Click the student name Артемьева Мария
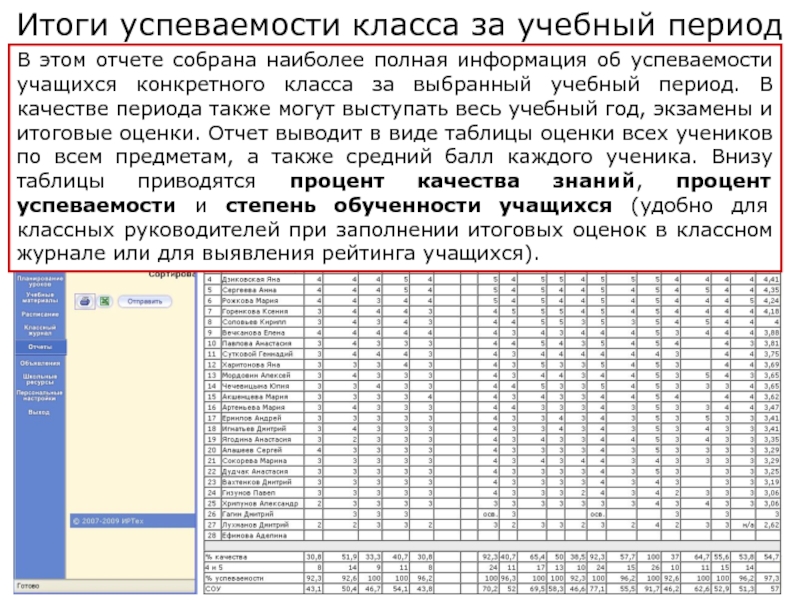800x600 pixels. (253, 408)
